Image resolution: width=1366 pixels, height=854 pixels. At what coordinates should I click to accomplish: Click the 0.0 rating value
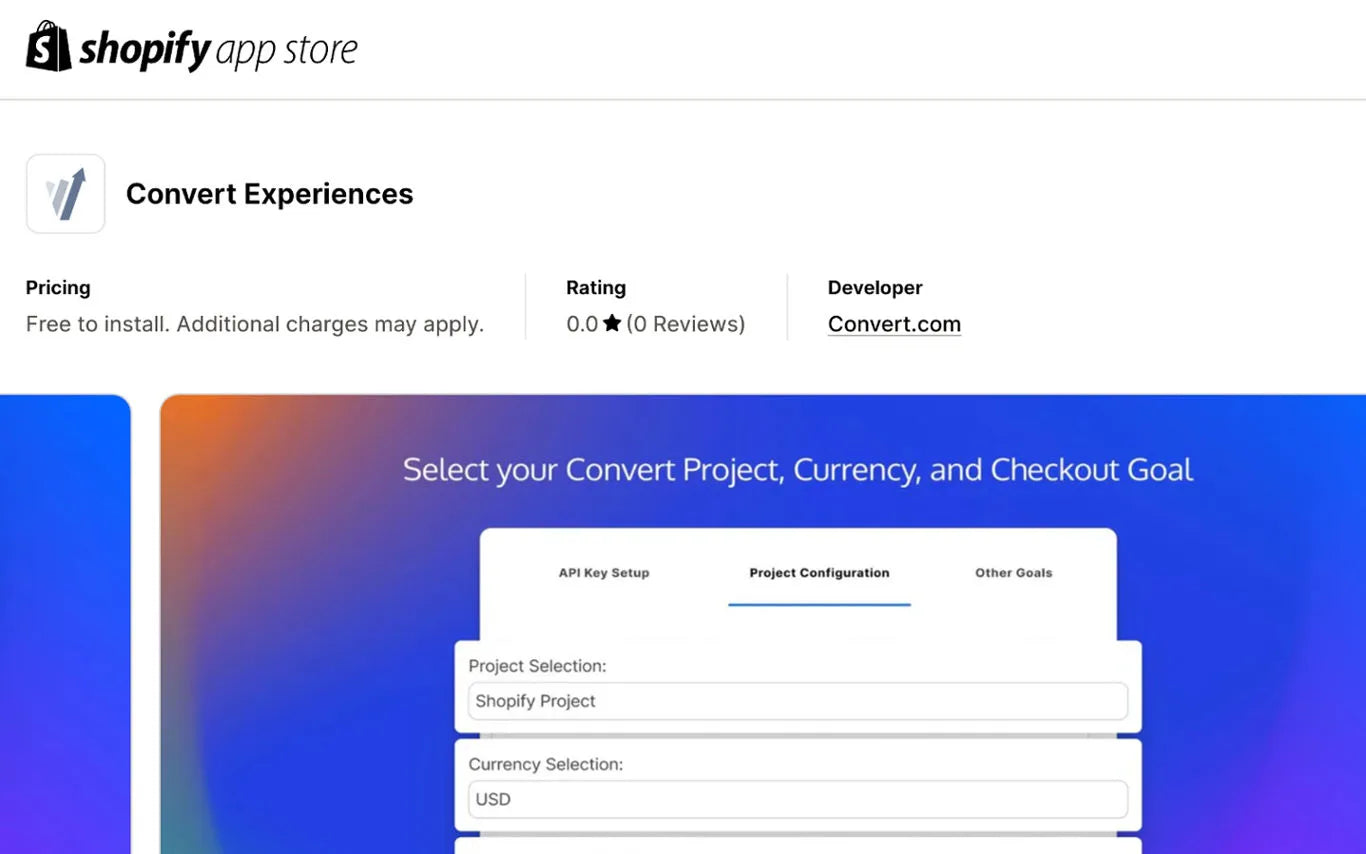click(582, 324)
